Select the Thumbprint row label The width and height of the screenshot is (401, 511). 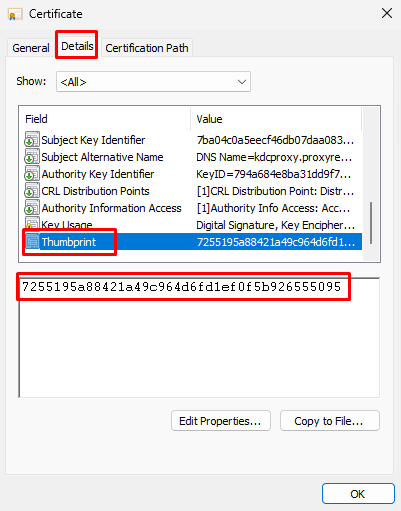tap(69, 242)
